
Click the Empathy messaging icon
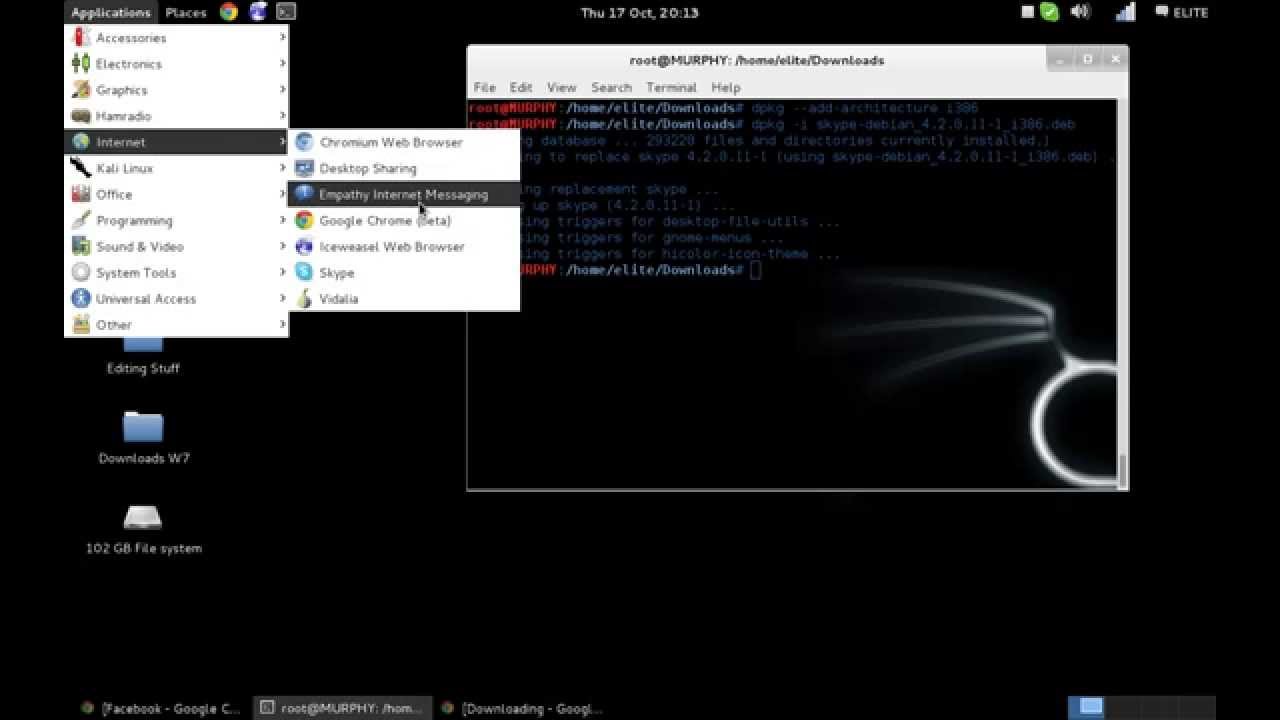(x=304, y=194)
